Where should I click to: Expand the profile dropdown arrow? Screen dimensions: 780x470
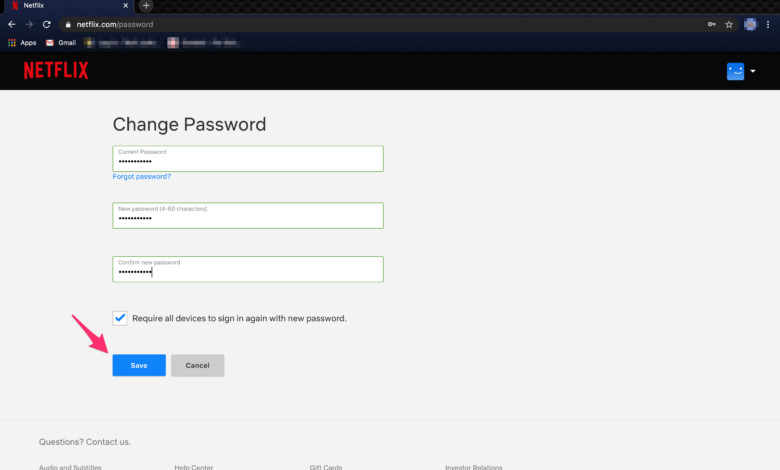tap(753, 71)
